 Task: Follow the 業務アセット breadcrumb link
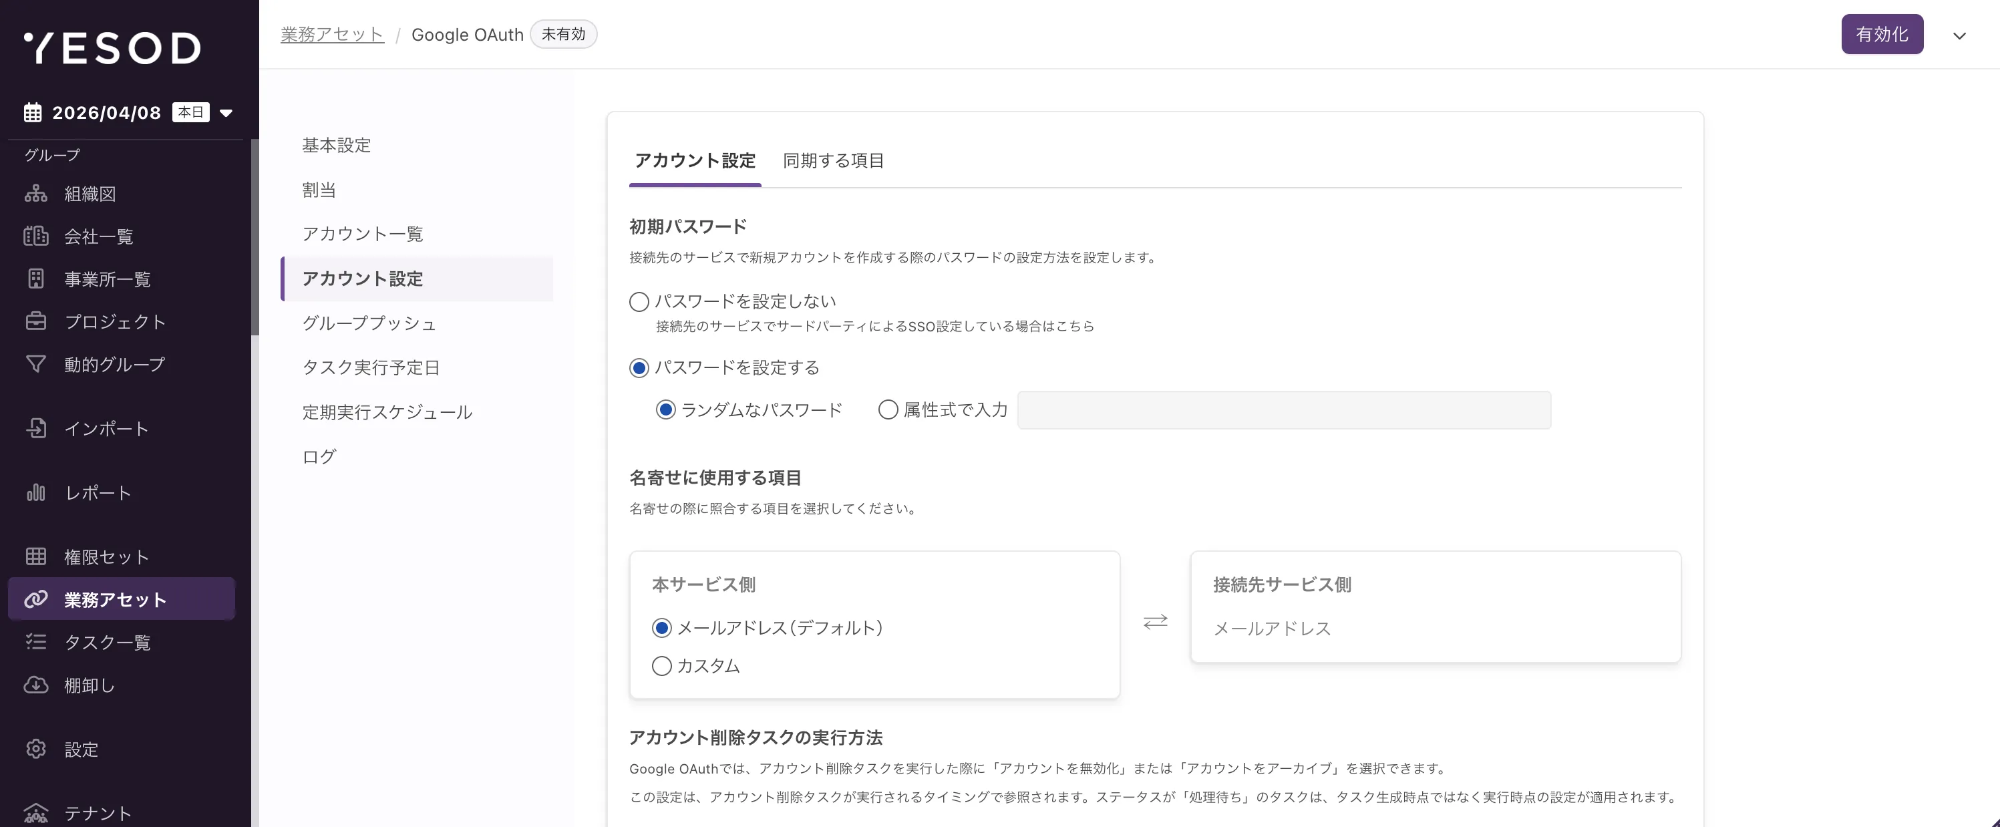332,35
